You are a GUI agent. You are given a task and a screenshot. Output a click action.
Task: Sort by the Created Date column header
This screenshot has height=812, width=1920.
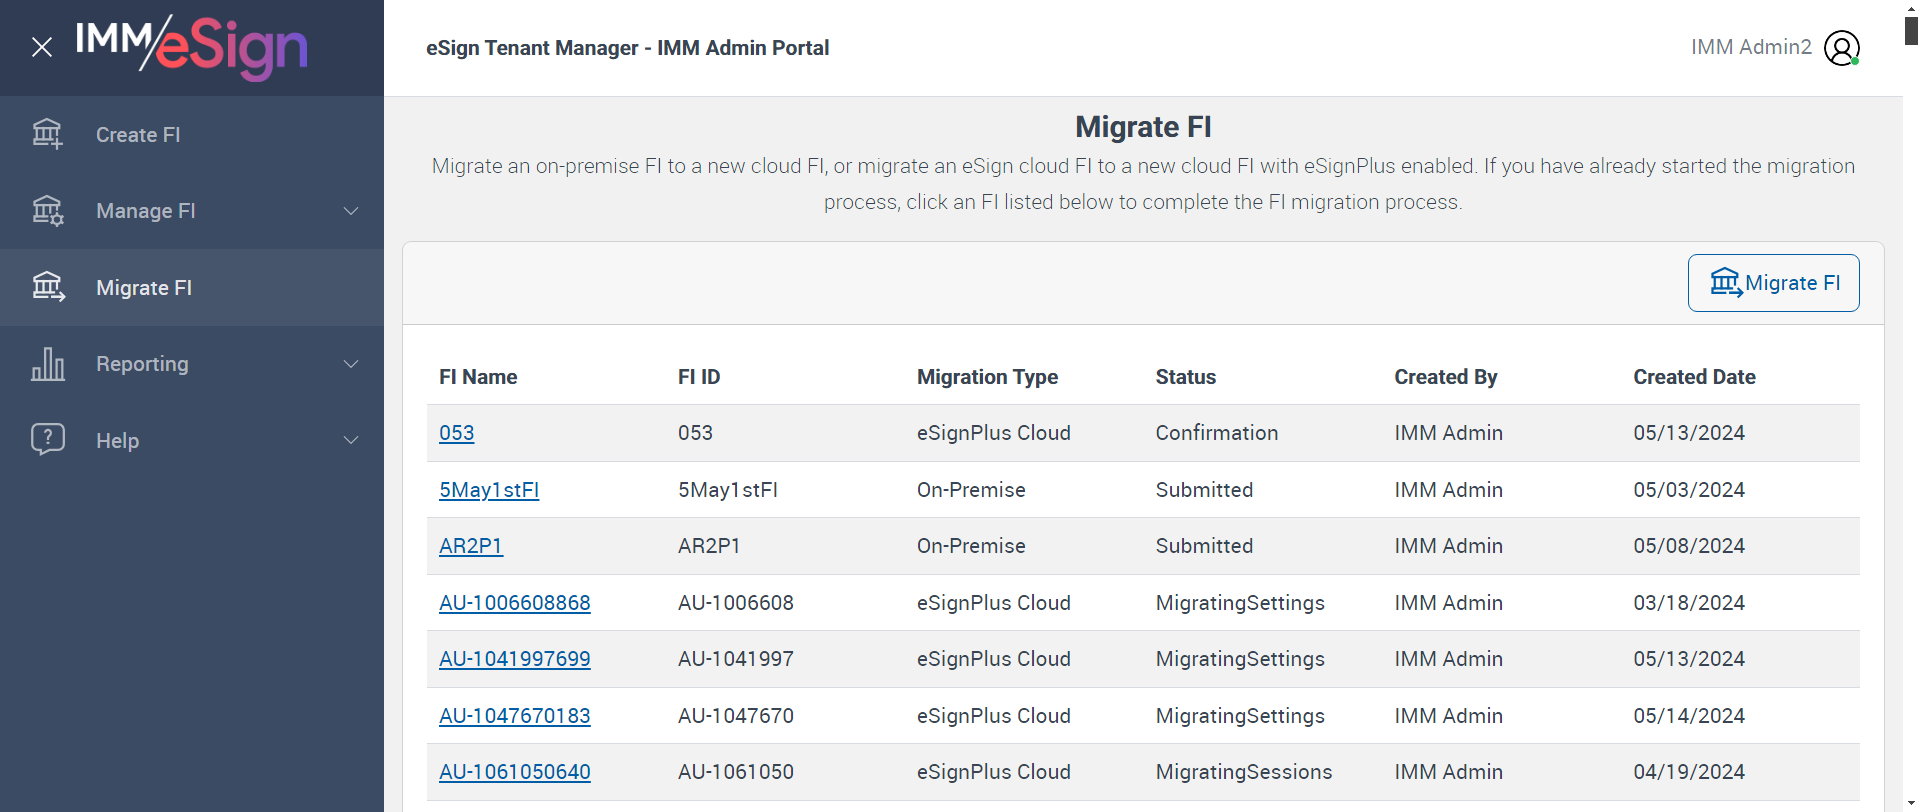pyautogui.click(x=1694, y=377)
